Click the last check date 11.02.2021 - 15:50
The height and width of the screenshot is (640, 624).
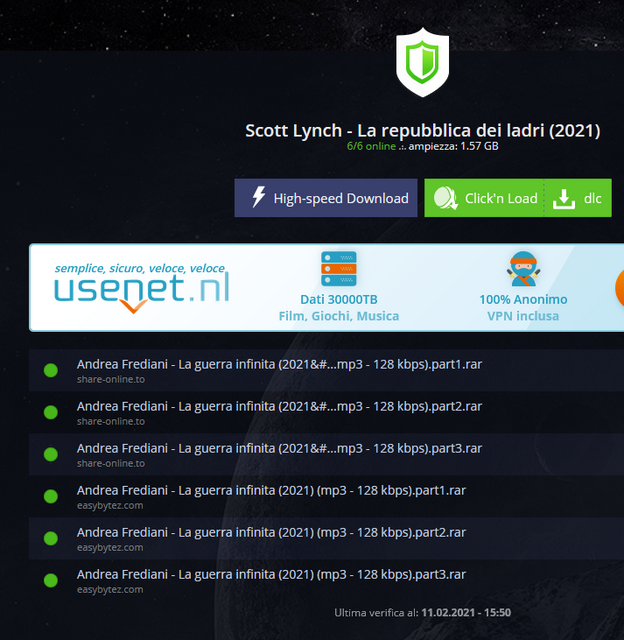(x=466, y=613)
